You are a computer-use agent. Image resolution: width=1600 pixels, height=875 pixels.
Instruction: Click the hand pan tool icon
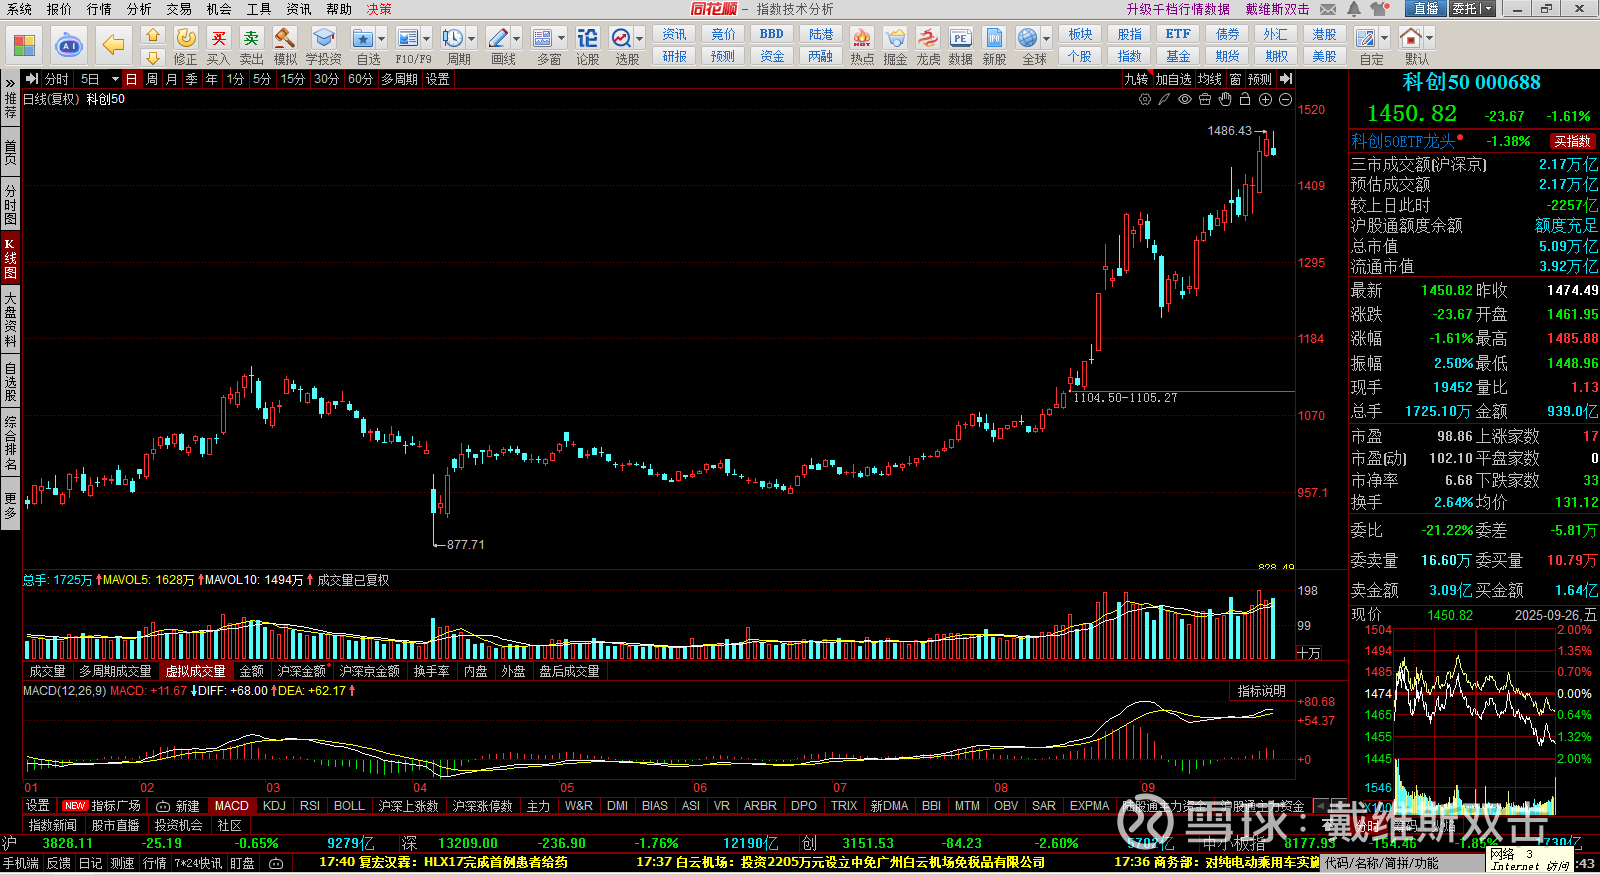pos(1225,100)
